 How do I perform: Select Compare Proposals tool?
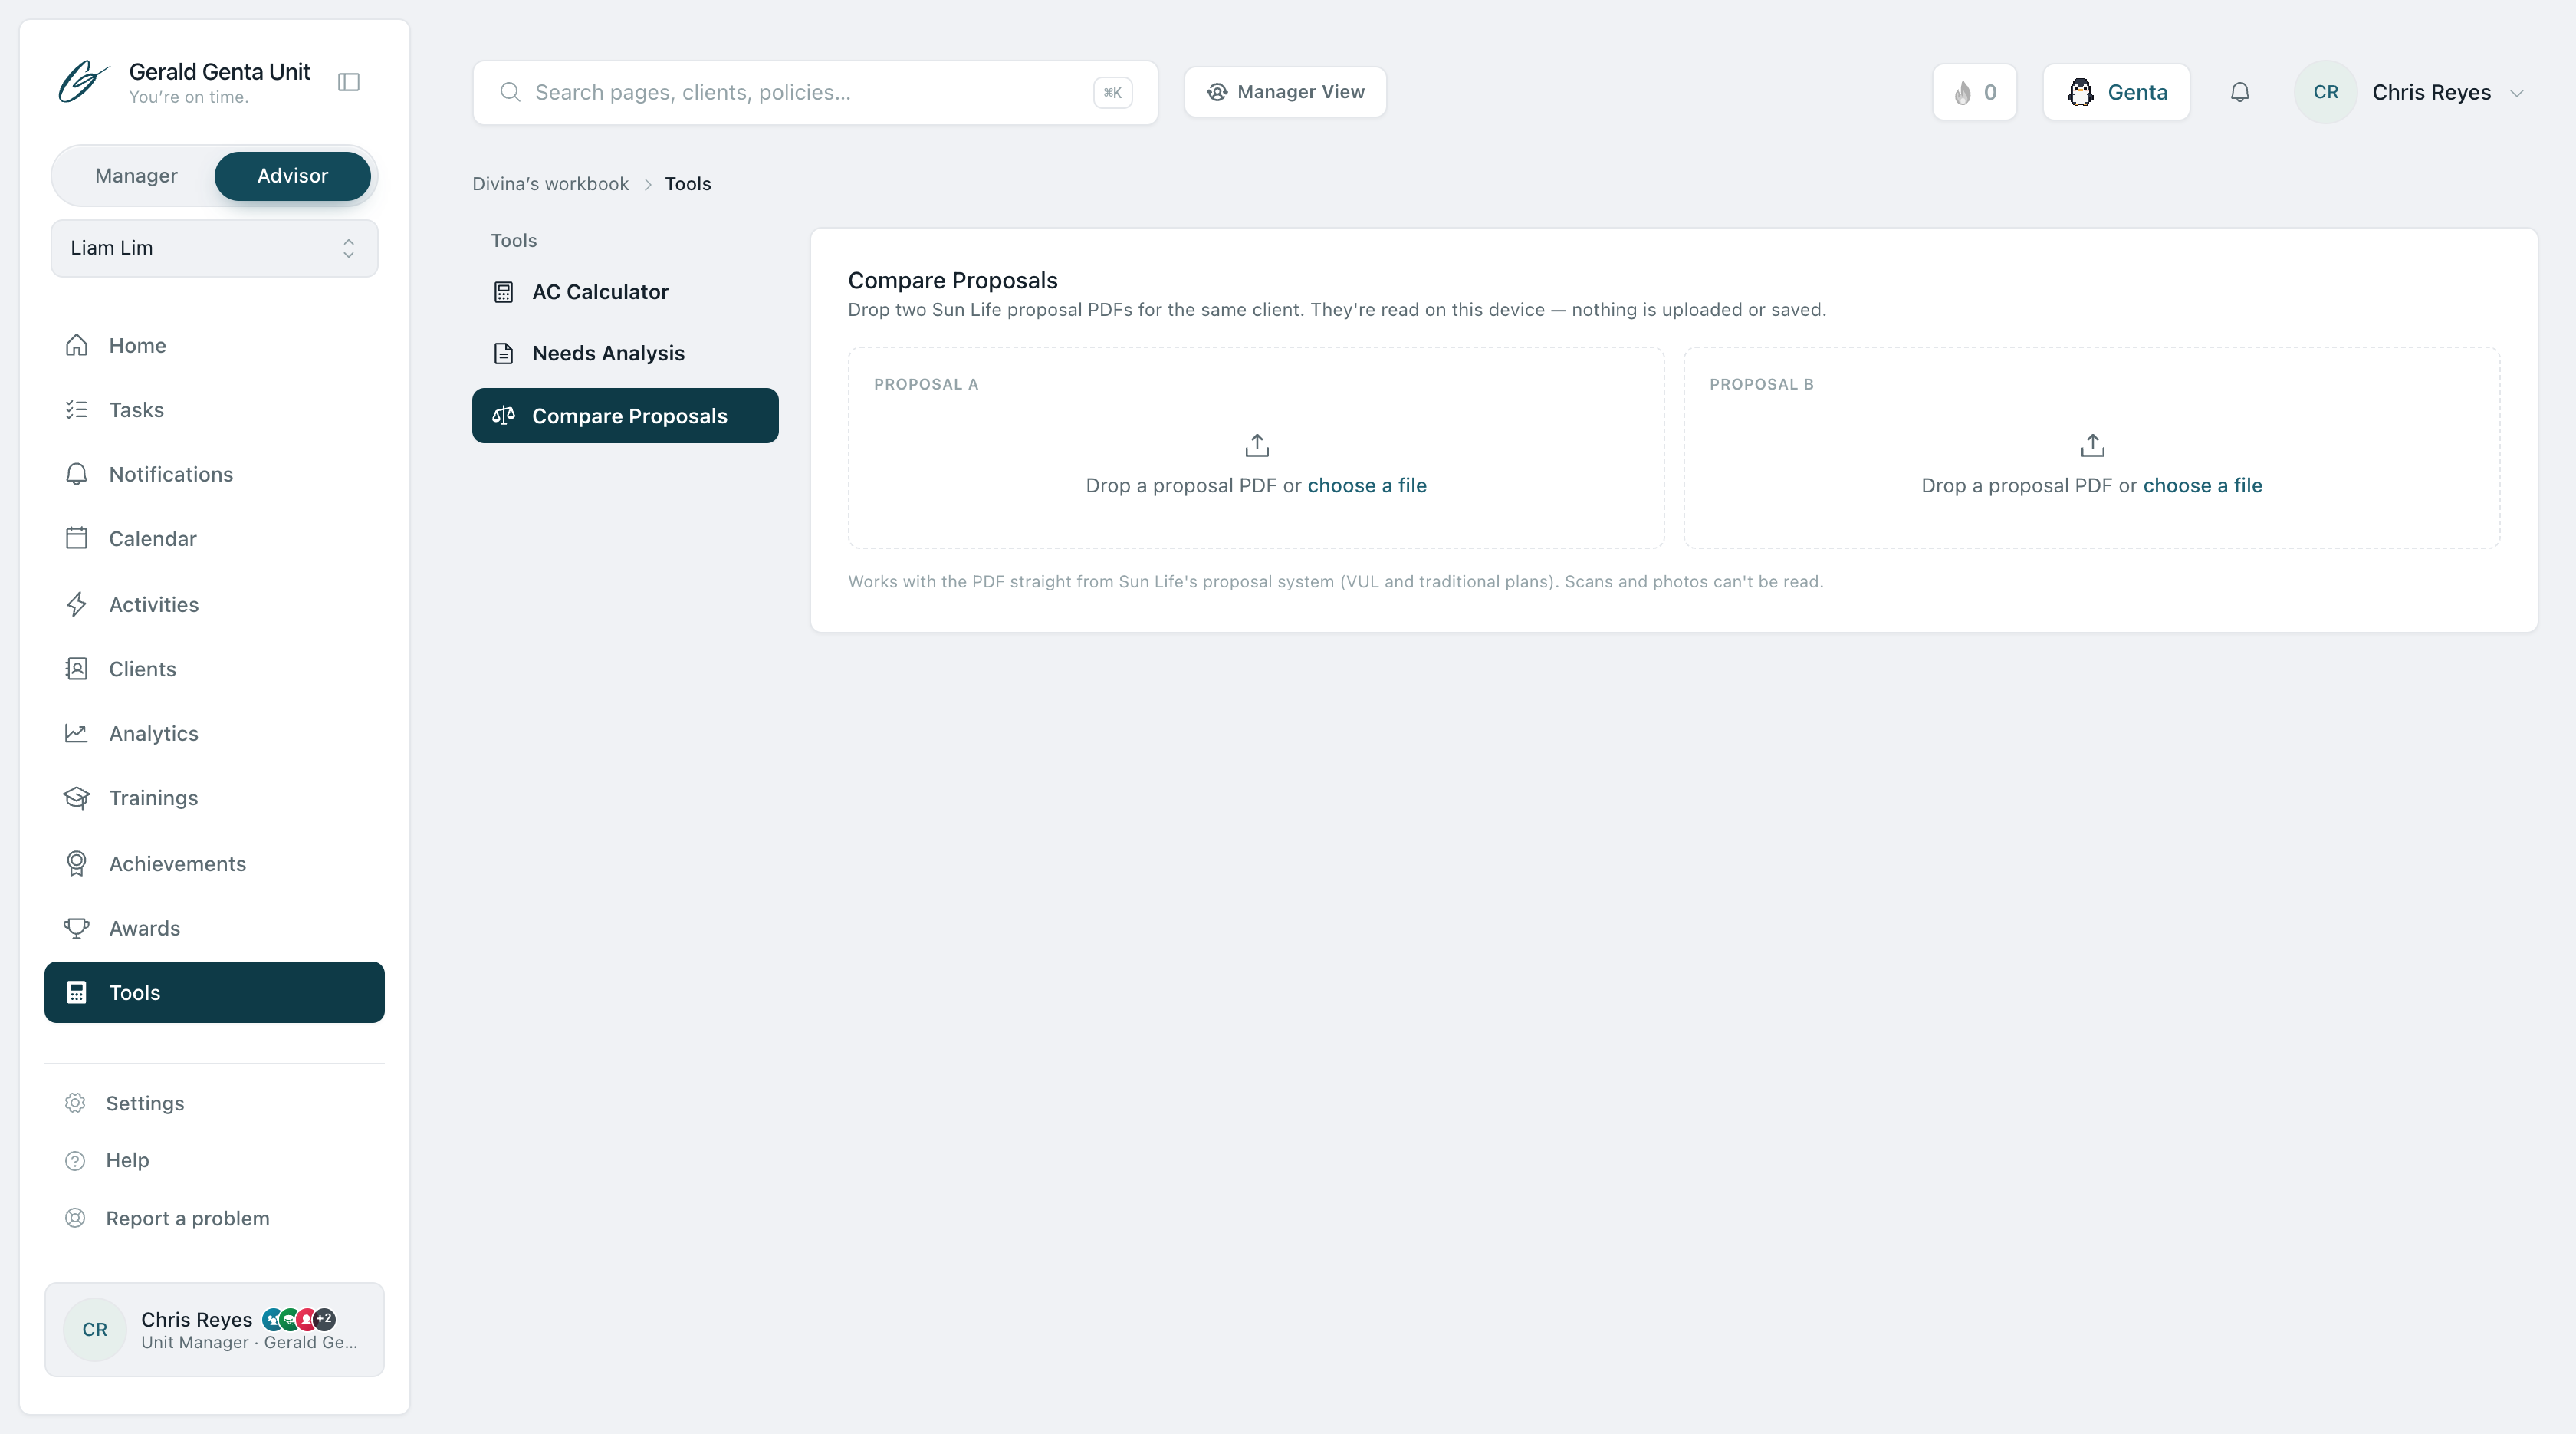pyautogui.click(x=625, y=416)
